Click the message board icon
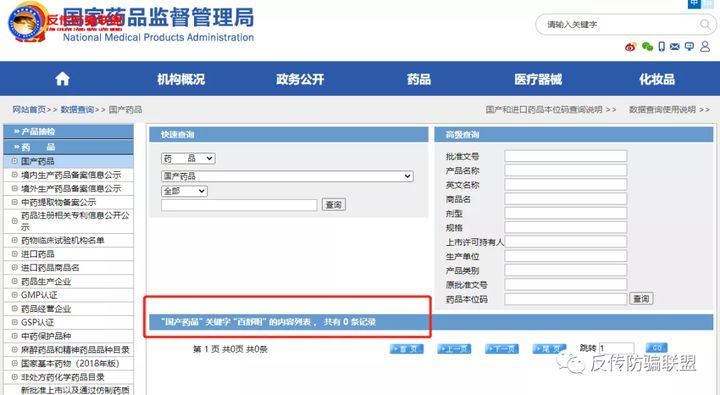 (689, 46)
